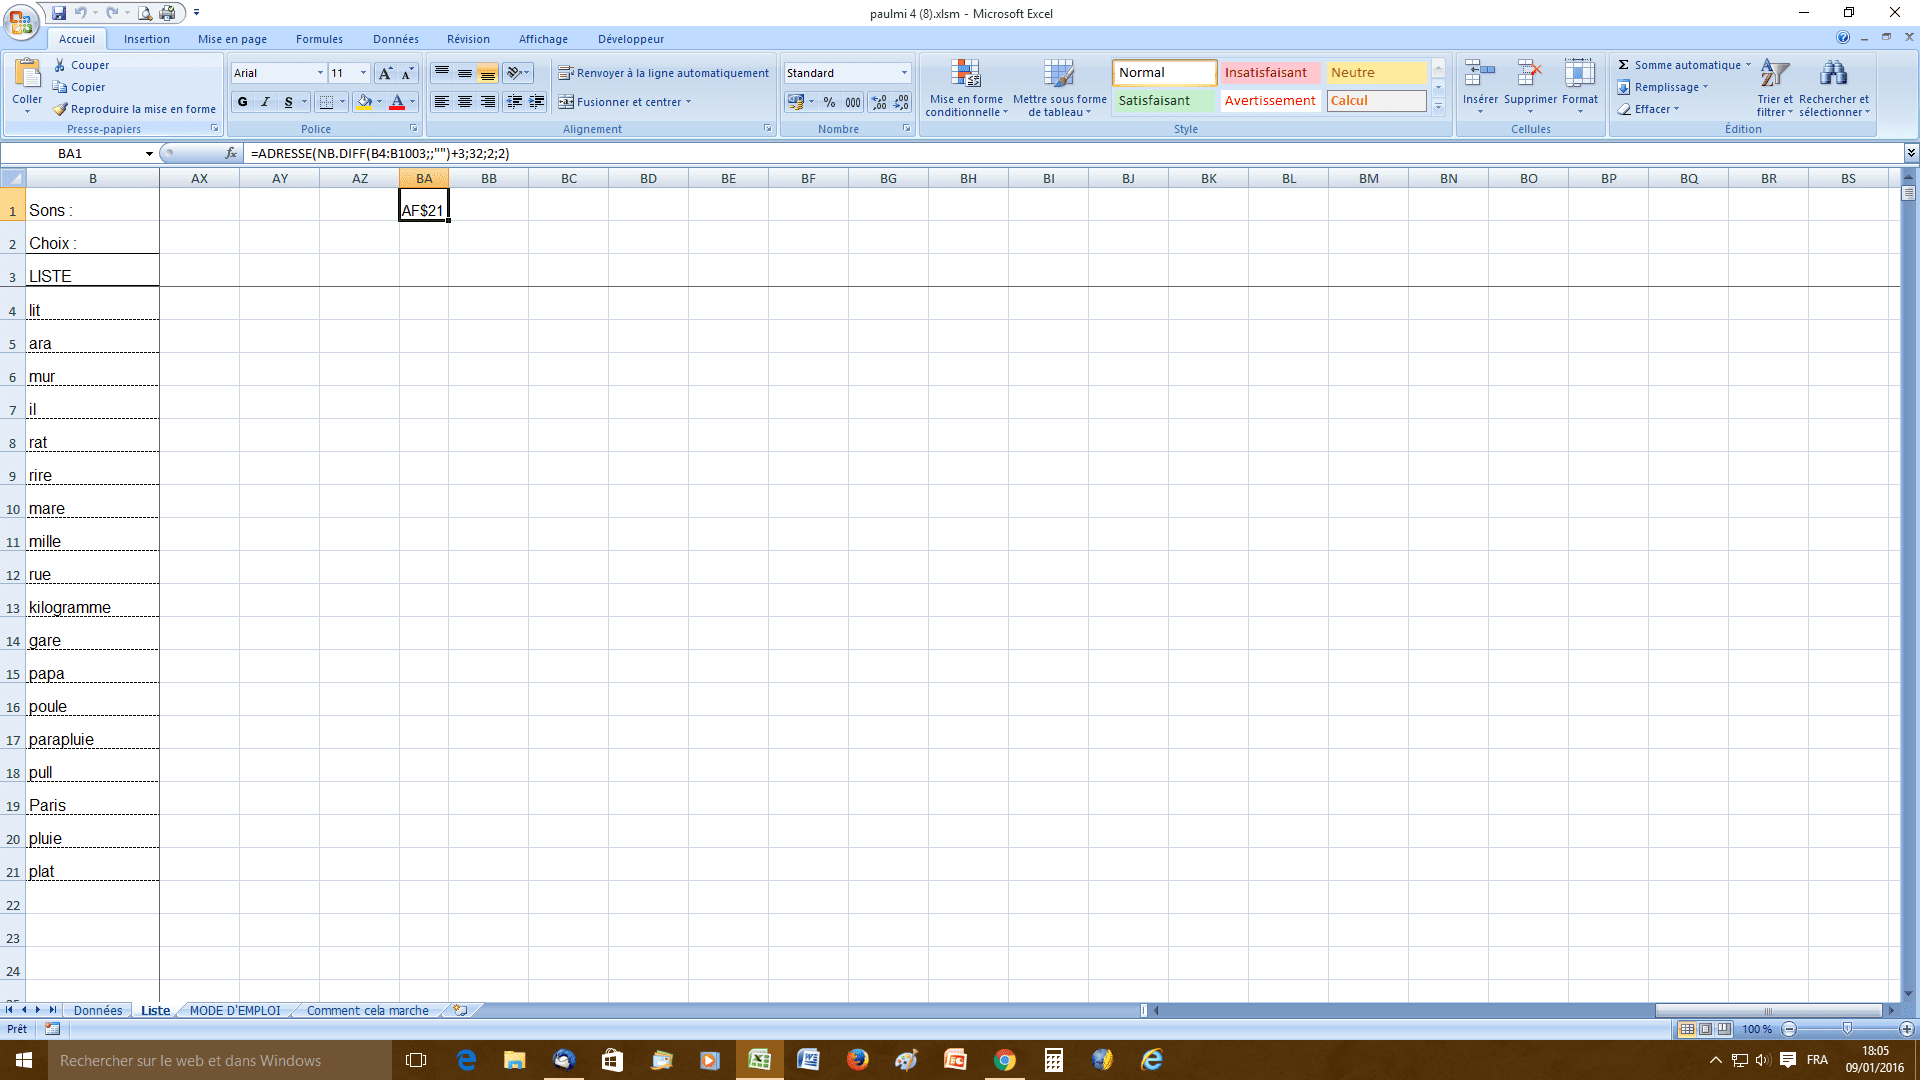1920x1080 pixels.
Task: Toggle Renvoyer à la ligne automatiquement
Action: point(664,73)
